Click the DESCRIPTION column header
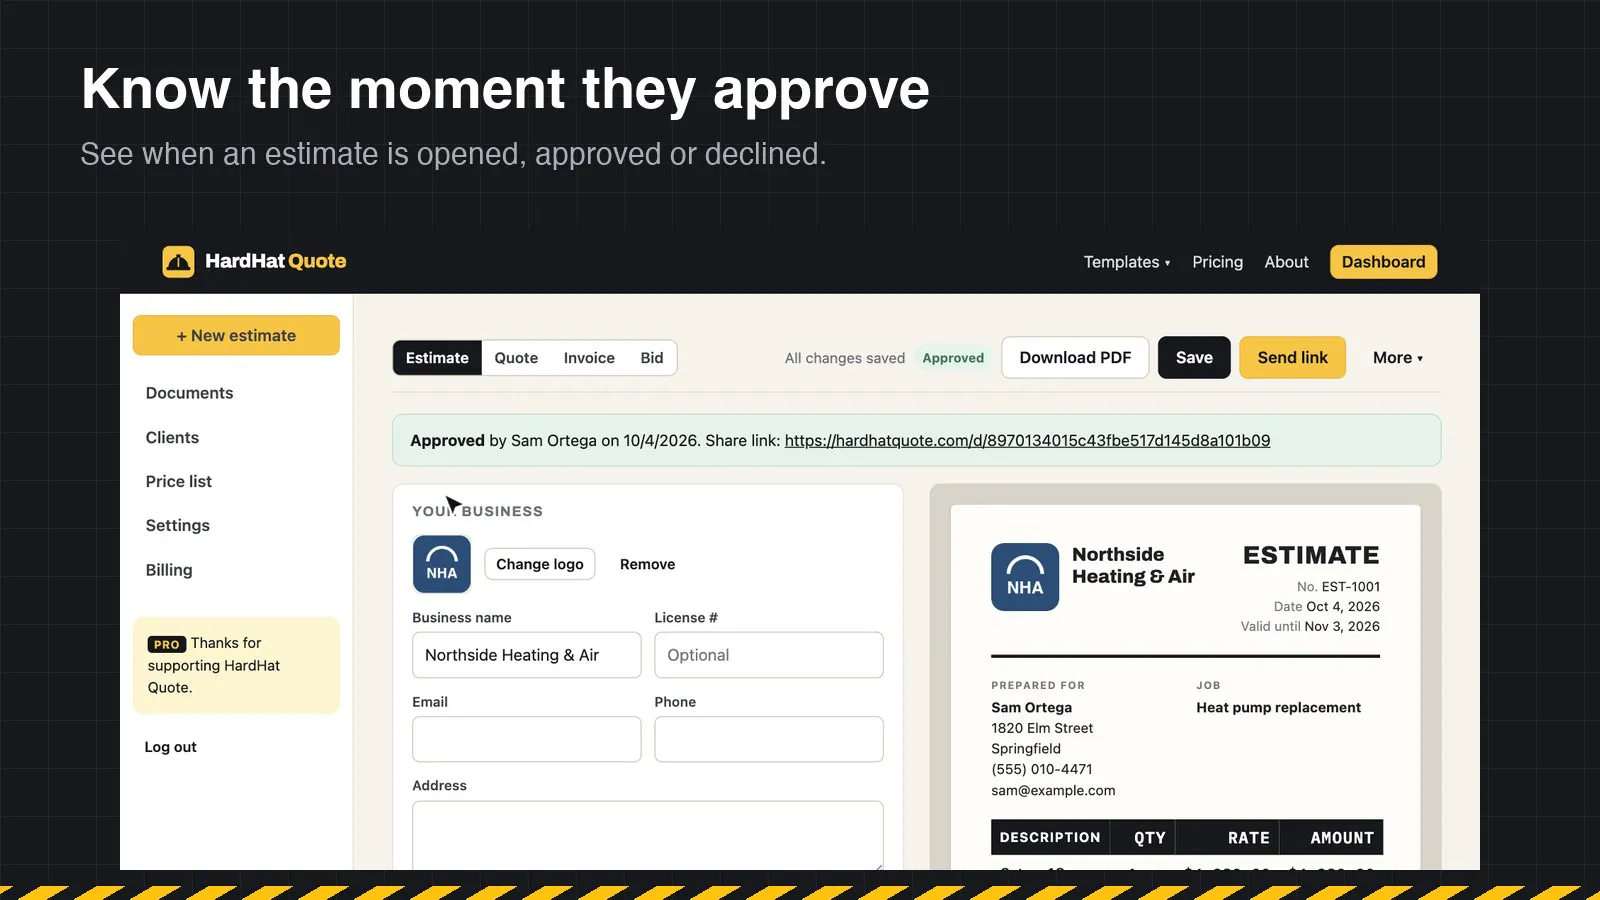This screenshot has width=1600, height=900. tap(1050, 838)
